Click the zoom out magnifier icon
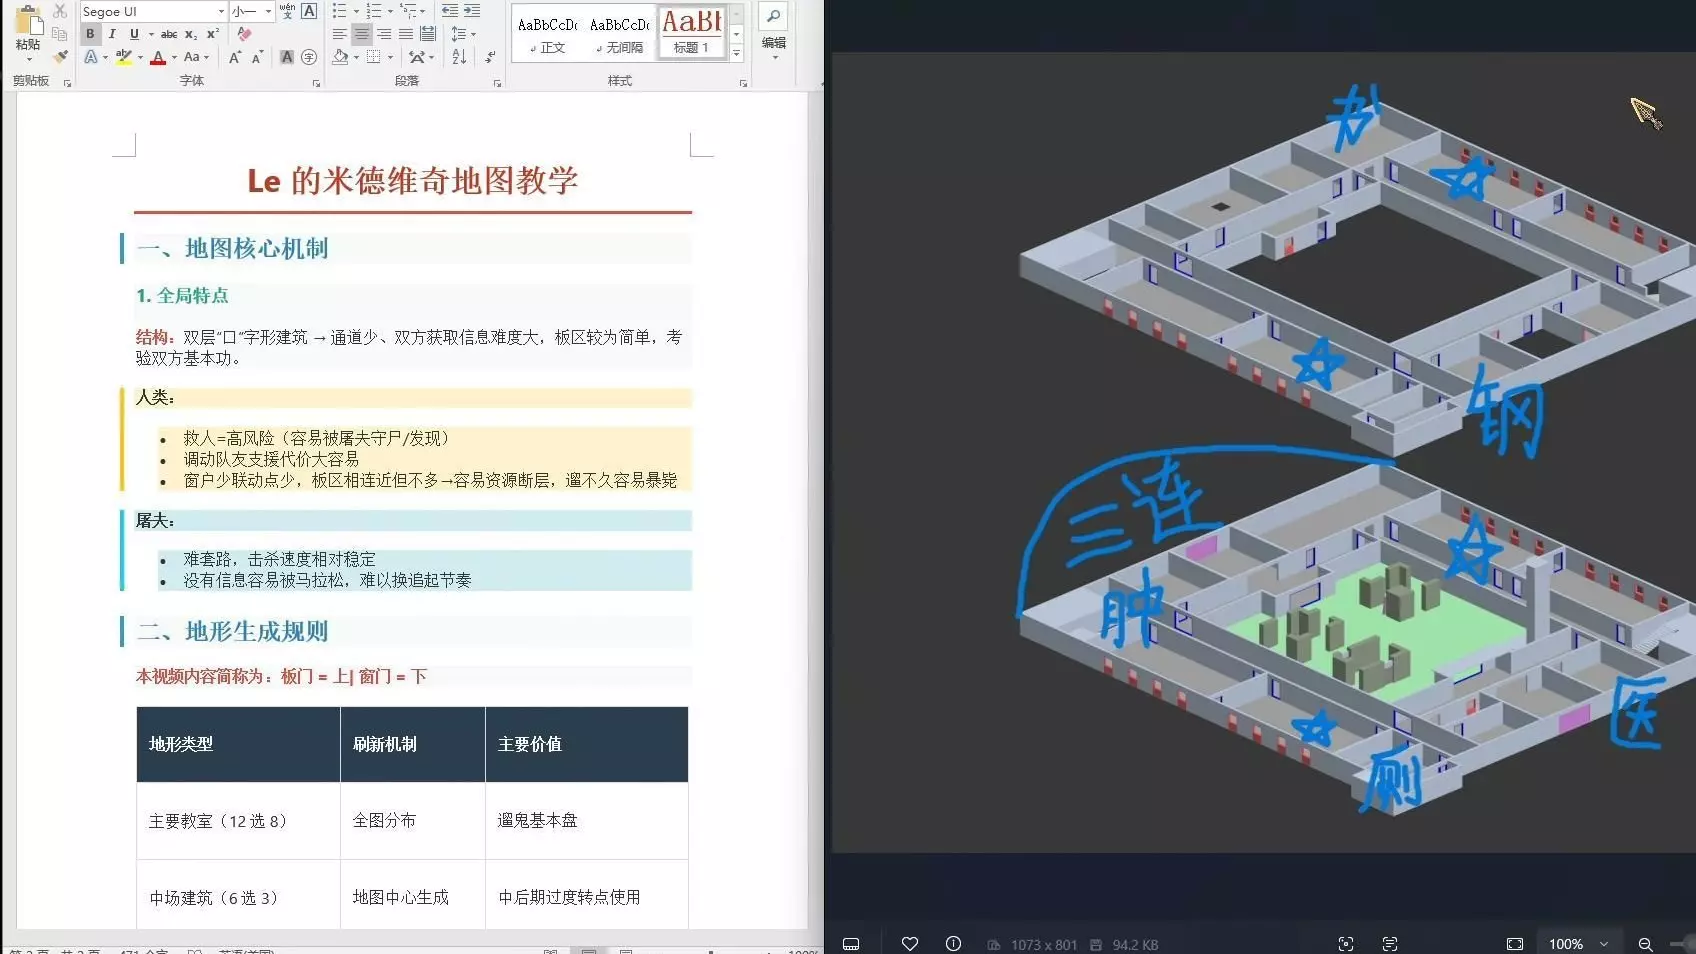 (1645, 944)
